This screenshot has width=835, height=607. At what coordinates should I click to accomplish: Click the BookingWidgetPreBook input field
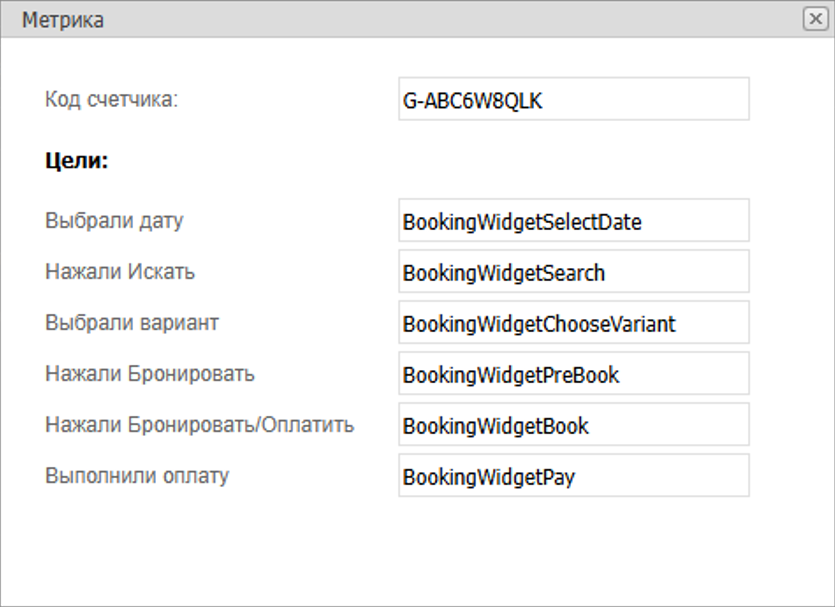pyautogui.click(x=574, y=374)
